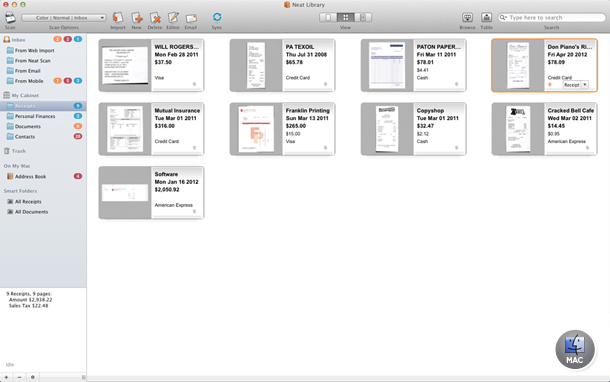Click the Sun Mar 13 2011 date text

tap(307, 118)
